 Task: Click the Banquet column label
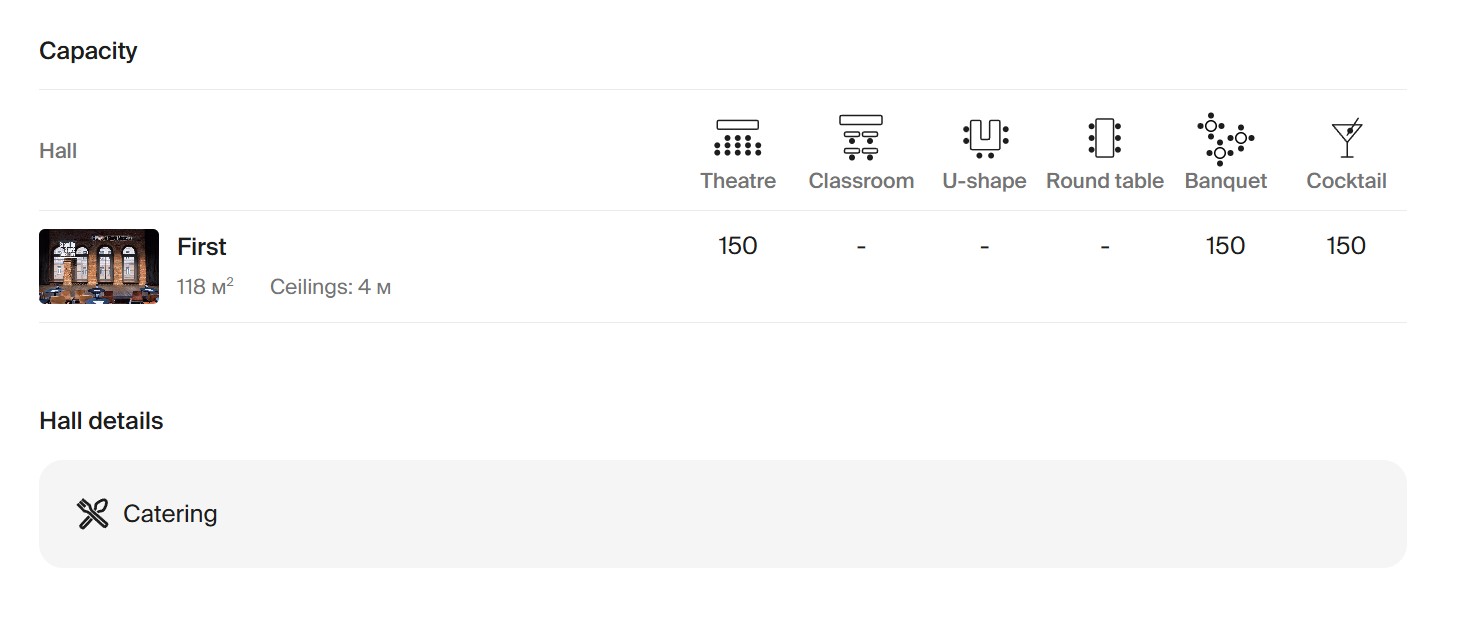(x=1225, y=181)
